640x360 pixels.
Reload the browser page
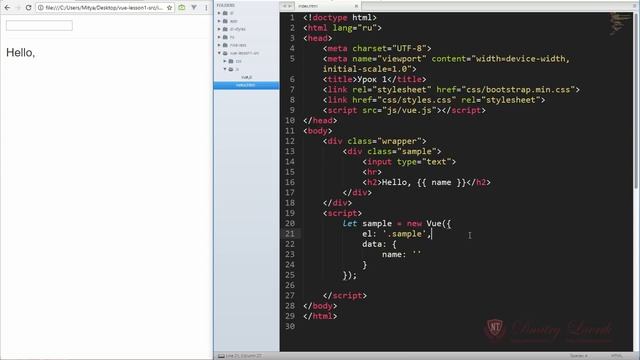pyautogui.click(x=28, y=7)
